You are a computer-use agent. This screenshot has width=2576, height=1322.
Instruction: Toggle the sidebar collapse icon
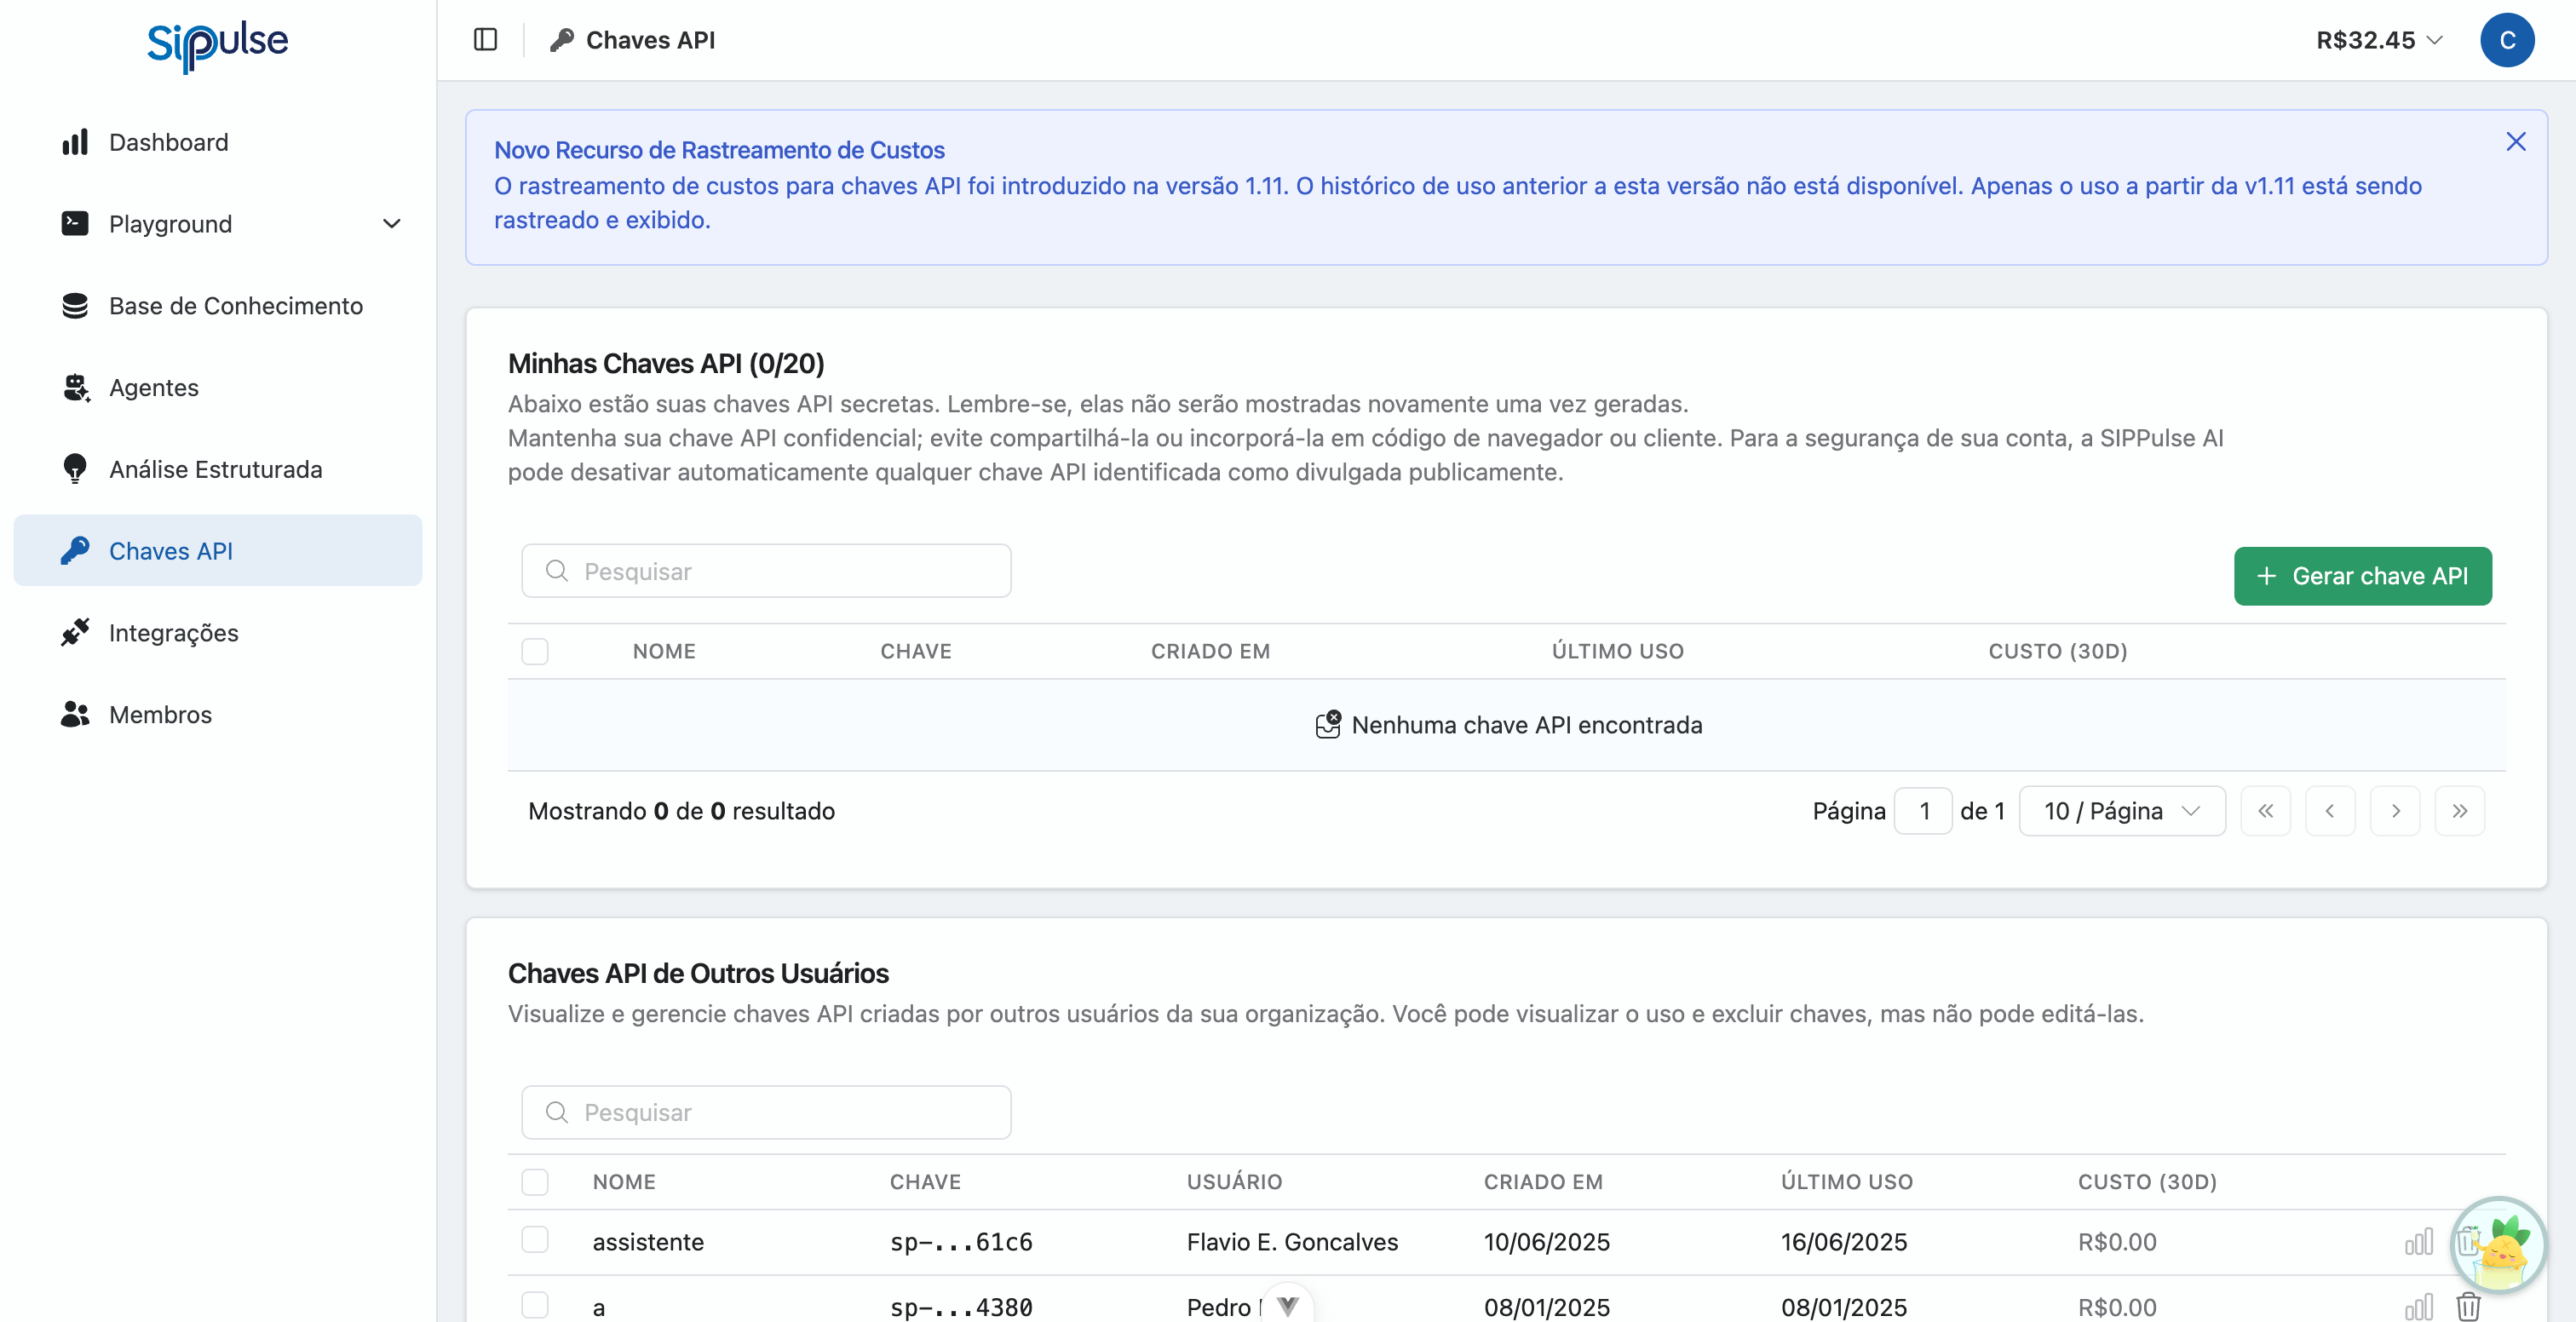coord(485,40)
